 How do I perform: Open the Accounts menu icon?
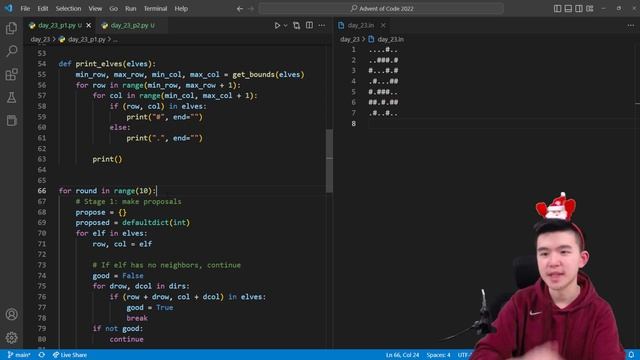click(11, 315)
